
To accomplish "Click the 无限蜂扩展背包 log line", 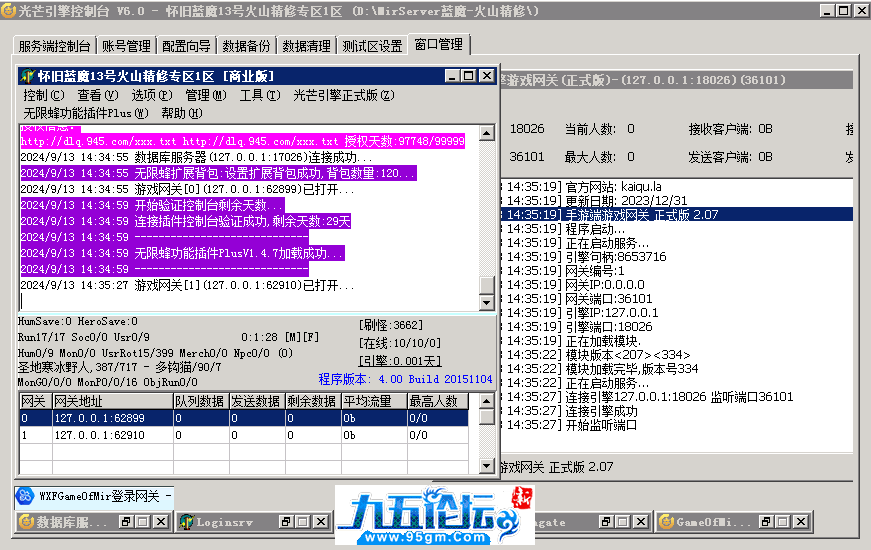I will point(218,173).
